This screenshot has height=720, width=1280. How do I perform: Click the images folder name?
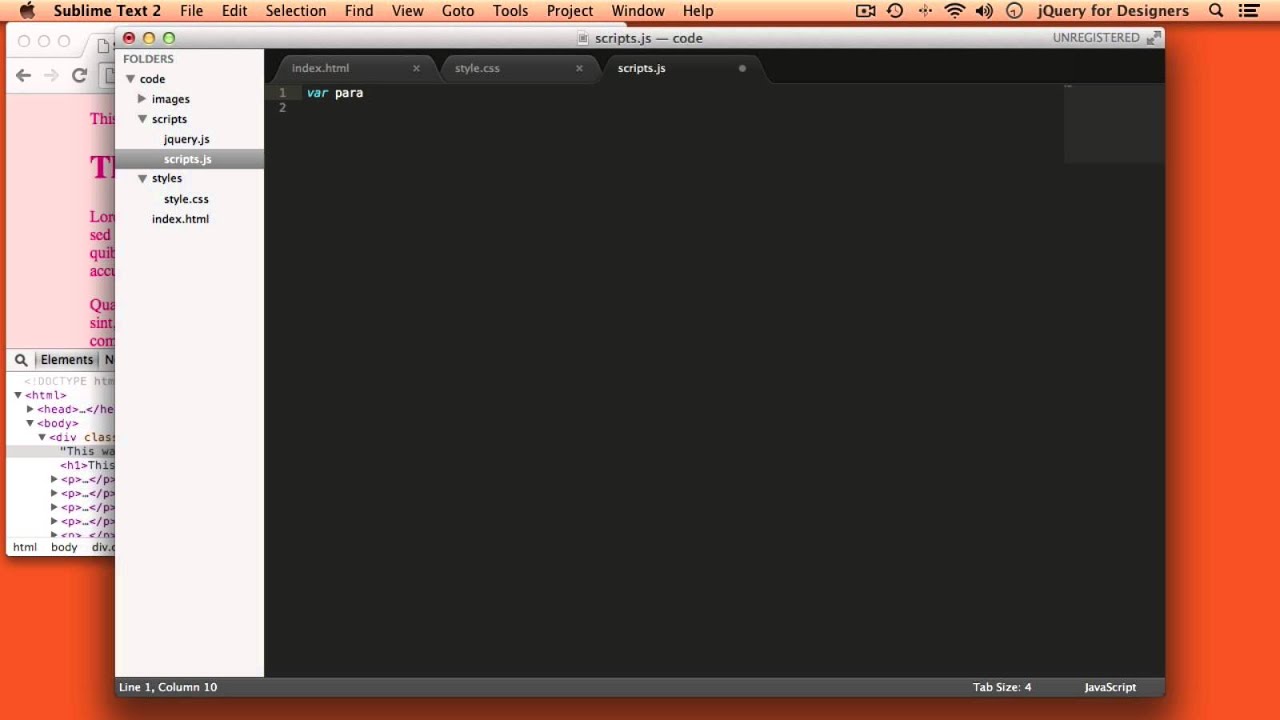pos(170,99)
